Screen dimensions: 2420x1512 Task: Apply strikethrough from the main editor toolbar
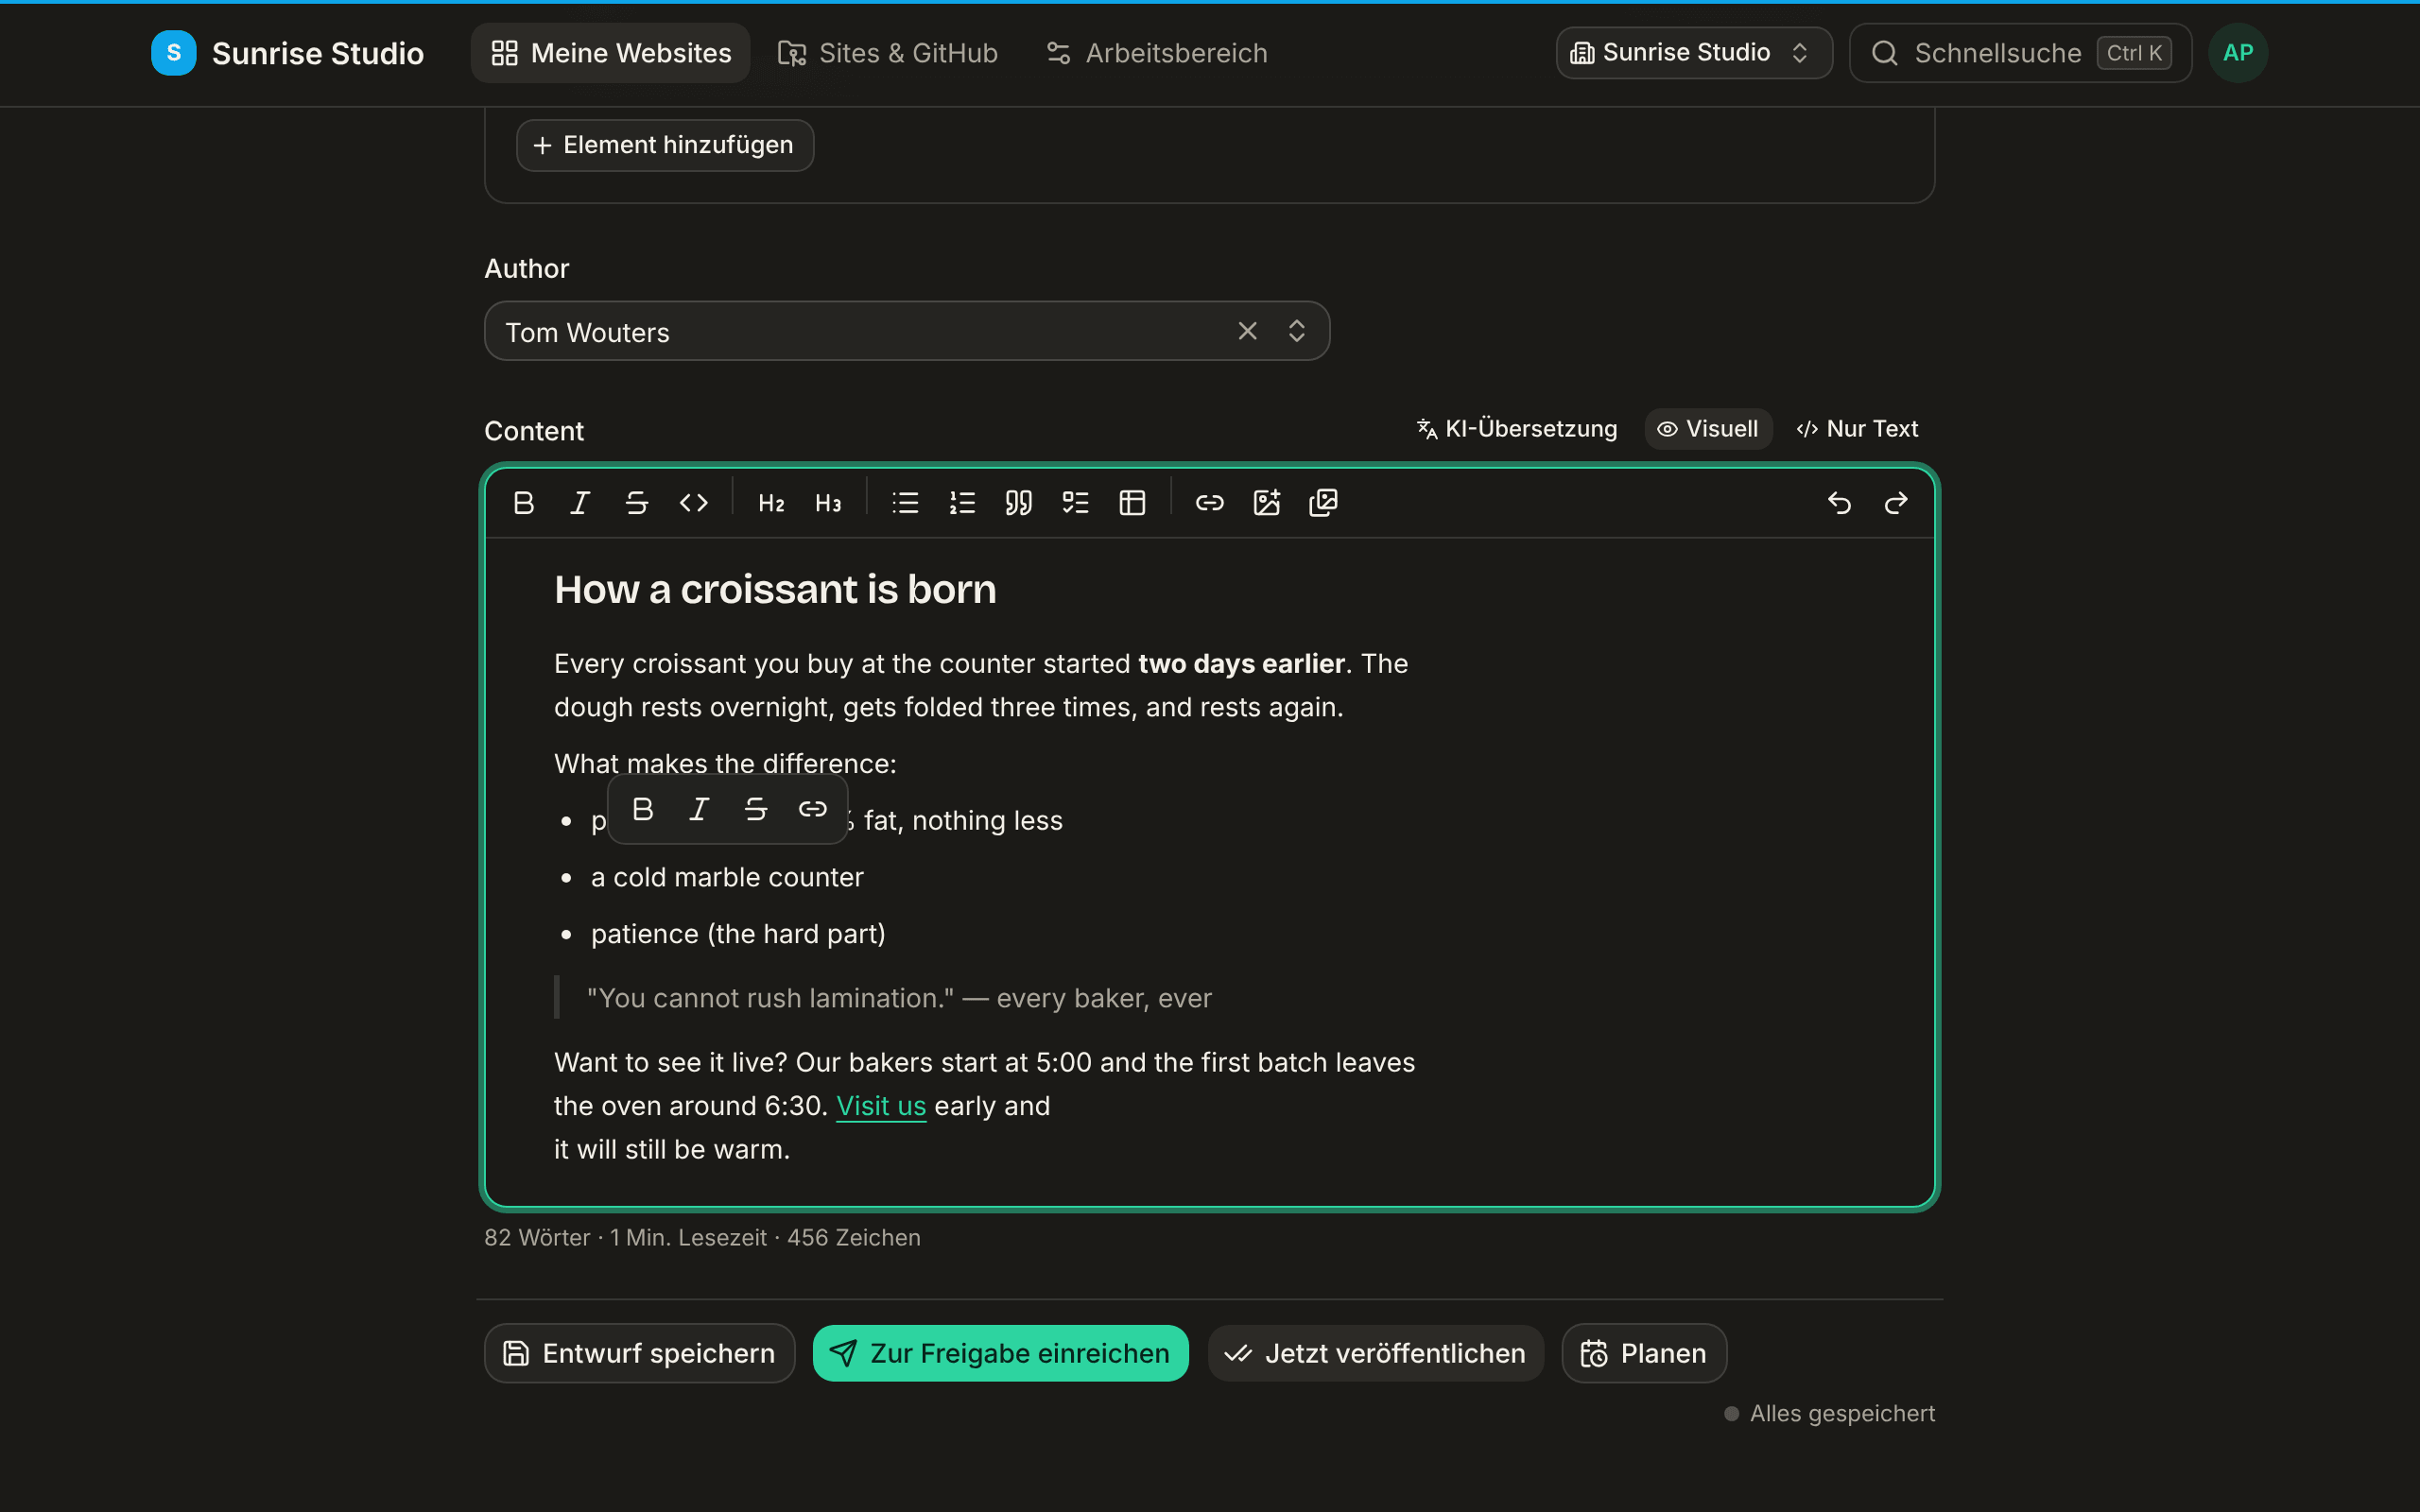click(637, 502)
